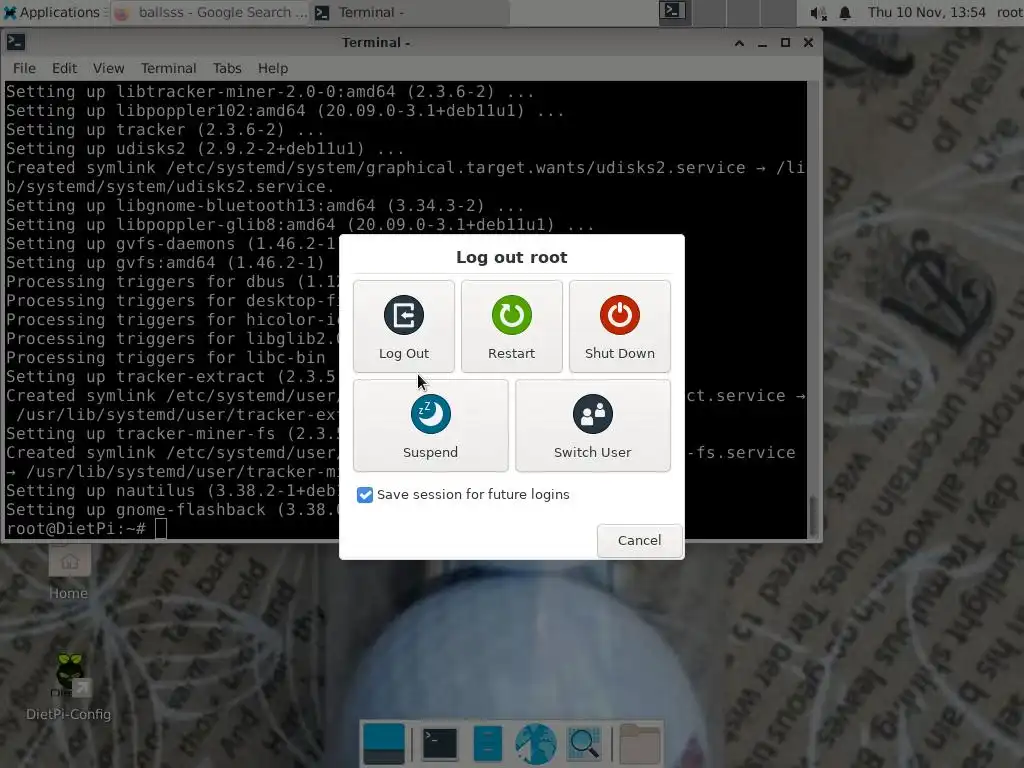Close the Terminal window
Screen dimensions: 1024x768
pyautogui.click(x=808, y=42)
